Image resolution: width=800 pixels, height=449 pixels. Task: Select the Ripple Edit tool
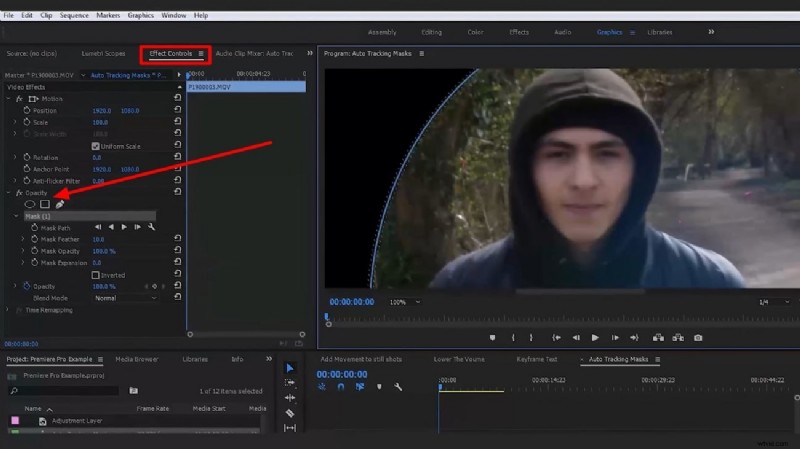click(290, 397)
